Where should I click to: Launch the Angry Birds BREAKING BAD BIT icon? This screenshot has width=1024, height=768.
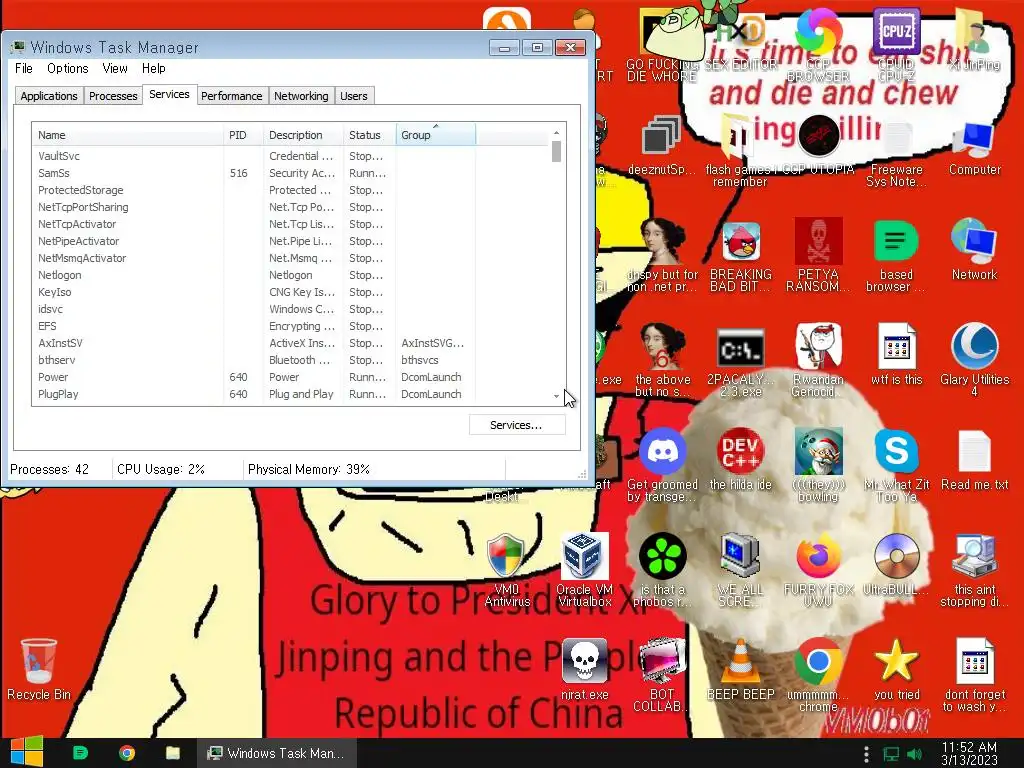[x=741, y=257]
